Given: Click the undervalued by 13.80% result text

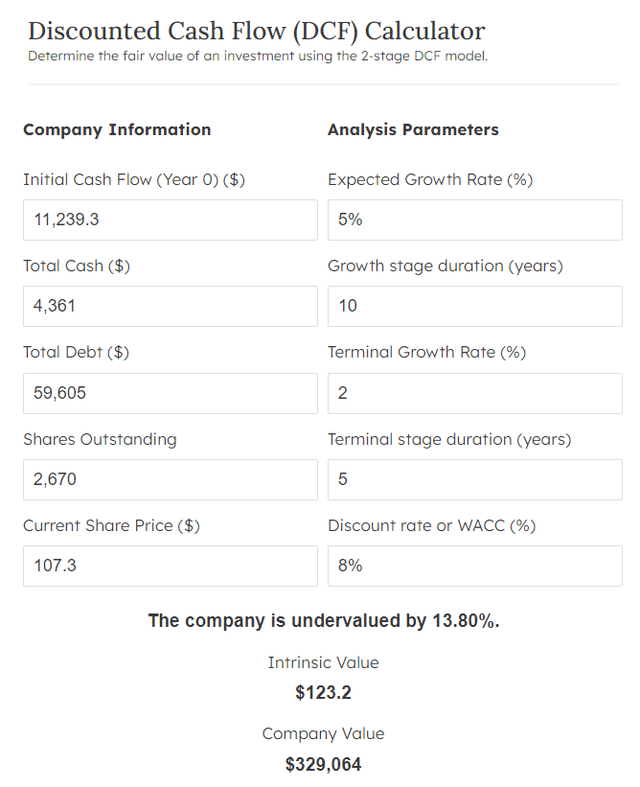Looking at the screenshot, I should (323, 621).
